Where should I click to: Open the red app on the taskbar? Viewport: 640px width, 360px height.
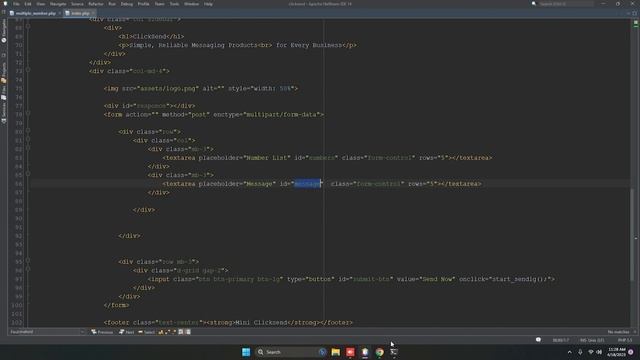click(x=350, y=352)
